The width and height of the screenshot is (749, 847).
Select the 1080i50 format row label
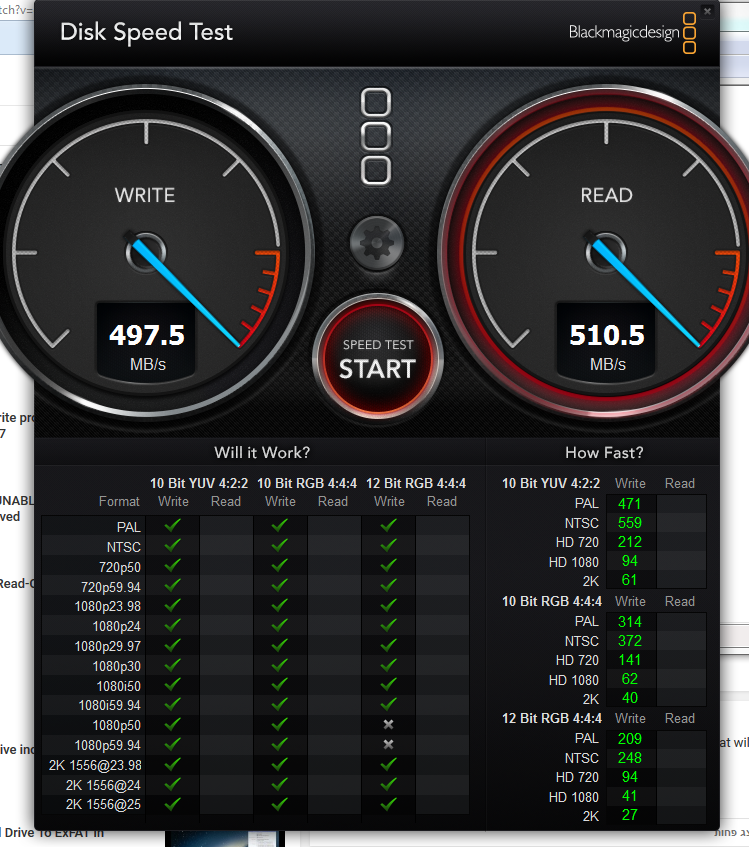[116, 685]
